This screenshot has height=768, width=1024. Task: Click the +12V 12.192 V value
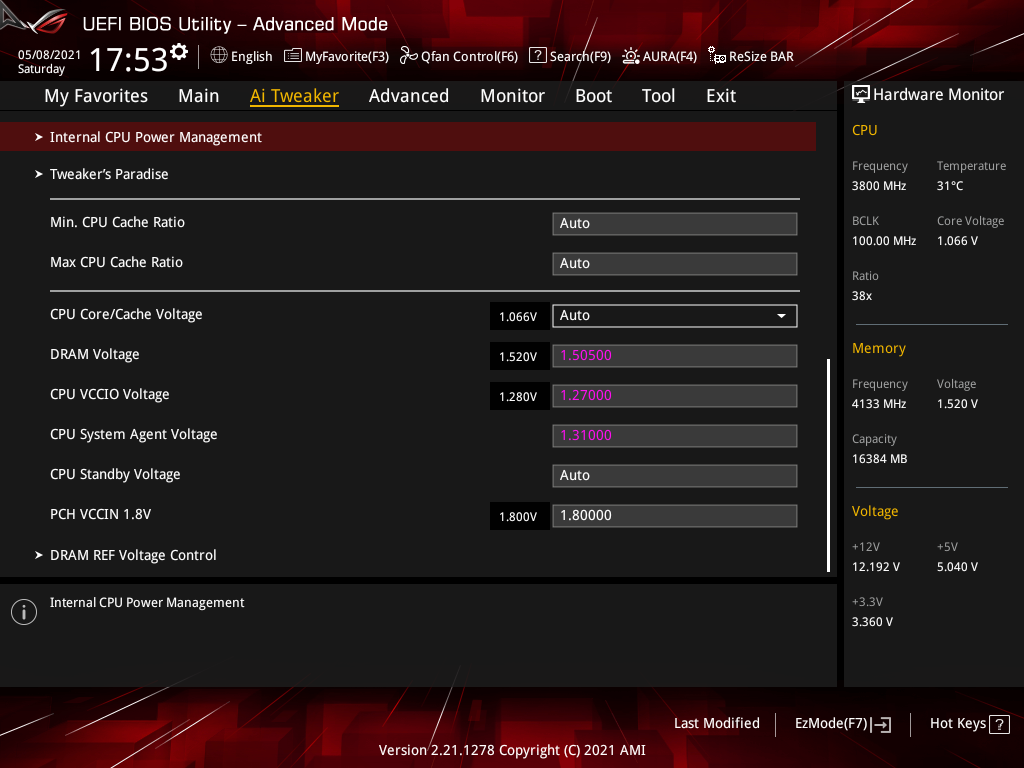pos(876,567)
